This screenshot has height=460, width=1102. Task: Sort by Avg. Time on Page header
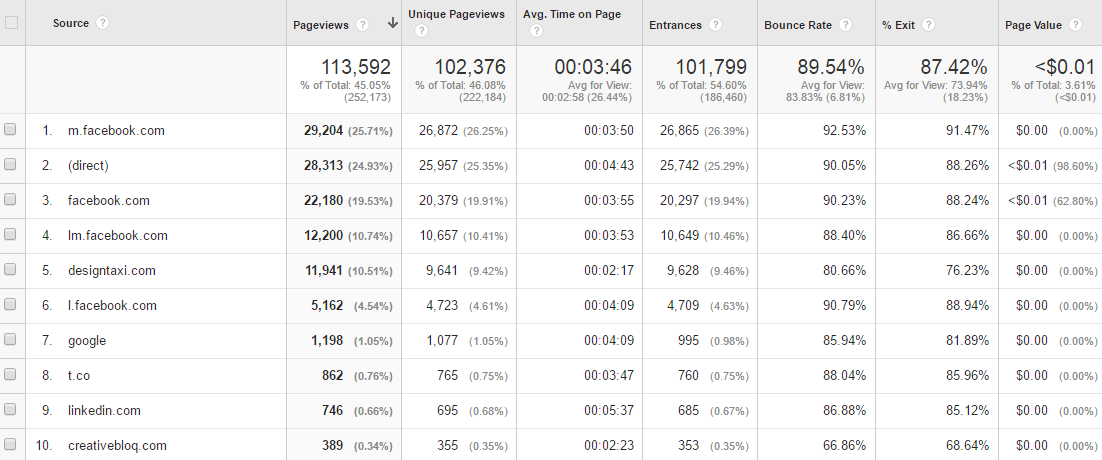click(x=572, y=14)
